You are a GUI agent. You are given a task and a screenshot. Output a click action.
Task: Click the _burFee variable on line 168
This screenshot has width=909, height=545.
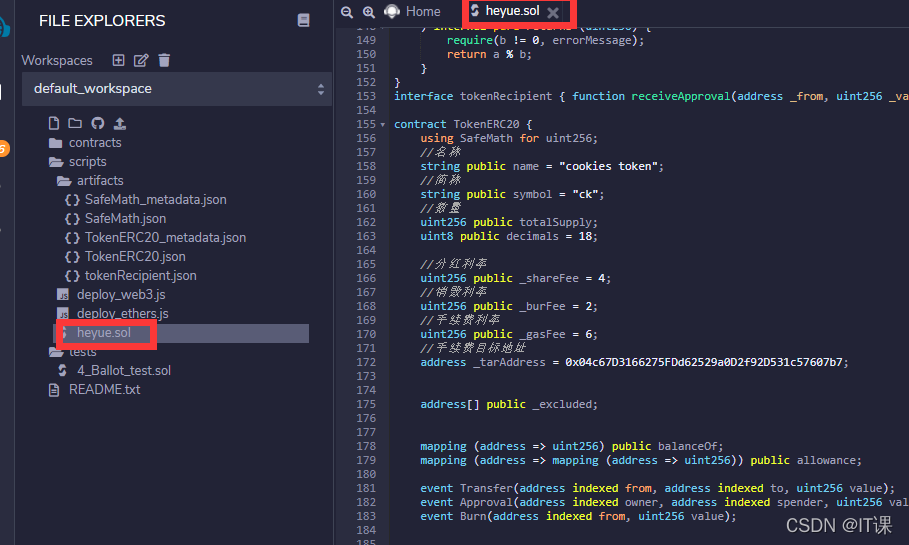click(542, 306)
